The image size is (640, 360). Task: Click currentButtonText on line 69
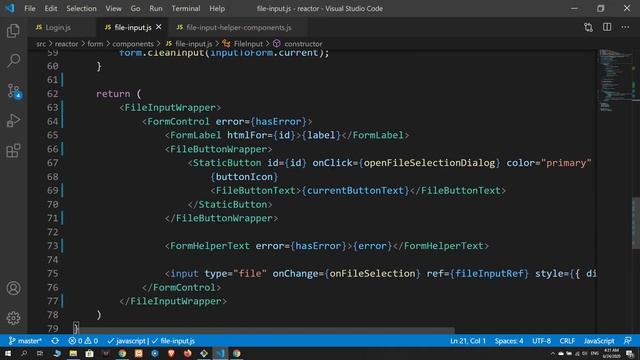click(355, 191)
